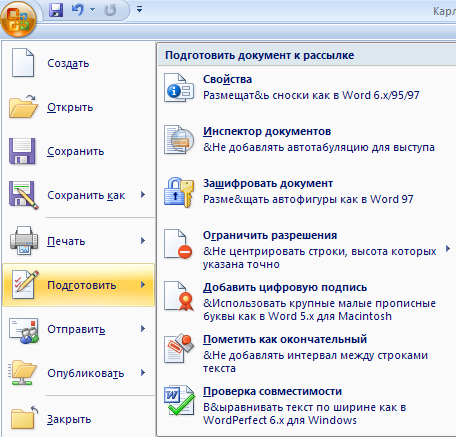The image size is (456, 437).
Task: Open Customize Quick Access Toolbar dropdown
Action: pyautogui.click(x=139, y=9)
